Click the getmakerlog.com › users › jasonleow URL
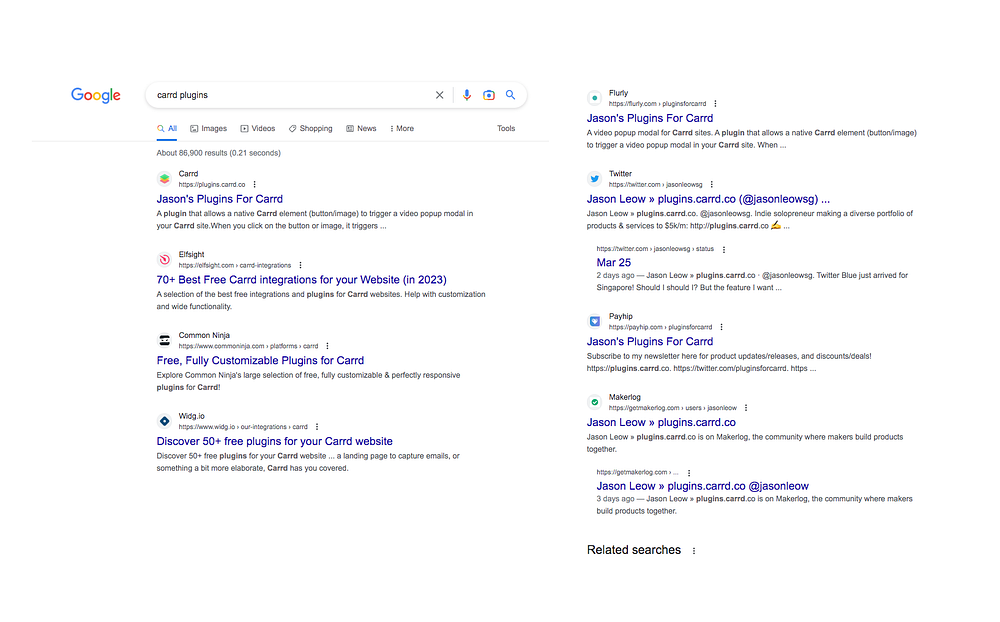Screen dimensions: 1000x622 click(673, 408)
